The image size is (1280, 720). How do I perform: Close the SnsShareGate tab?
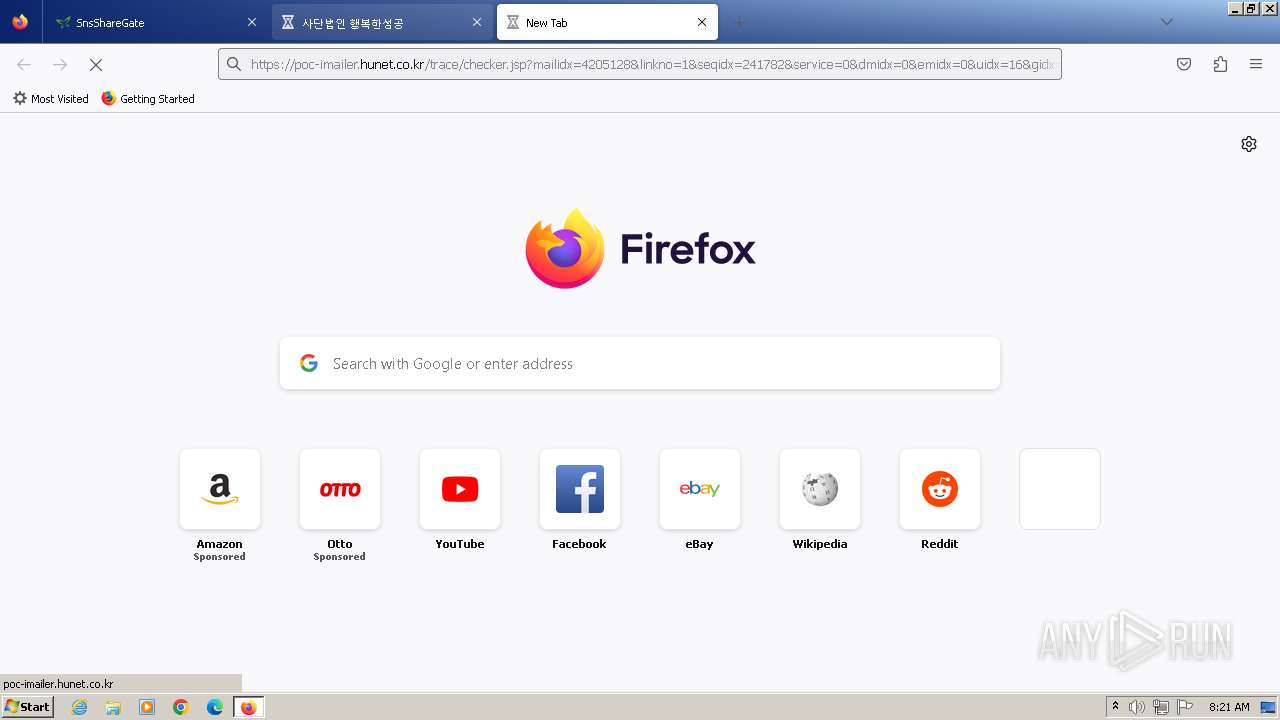click(x=252, y=22)
